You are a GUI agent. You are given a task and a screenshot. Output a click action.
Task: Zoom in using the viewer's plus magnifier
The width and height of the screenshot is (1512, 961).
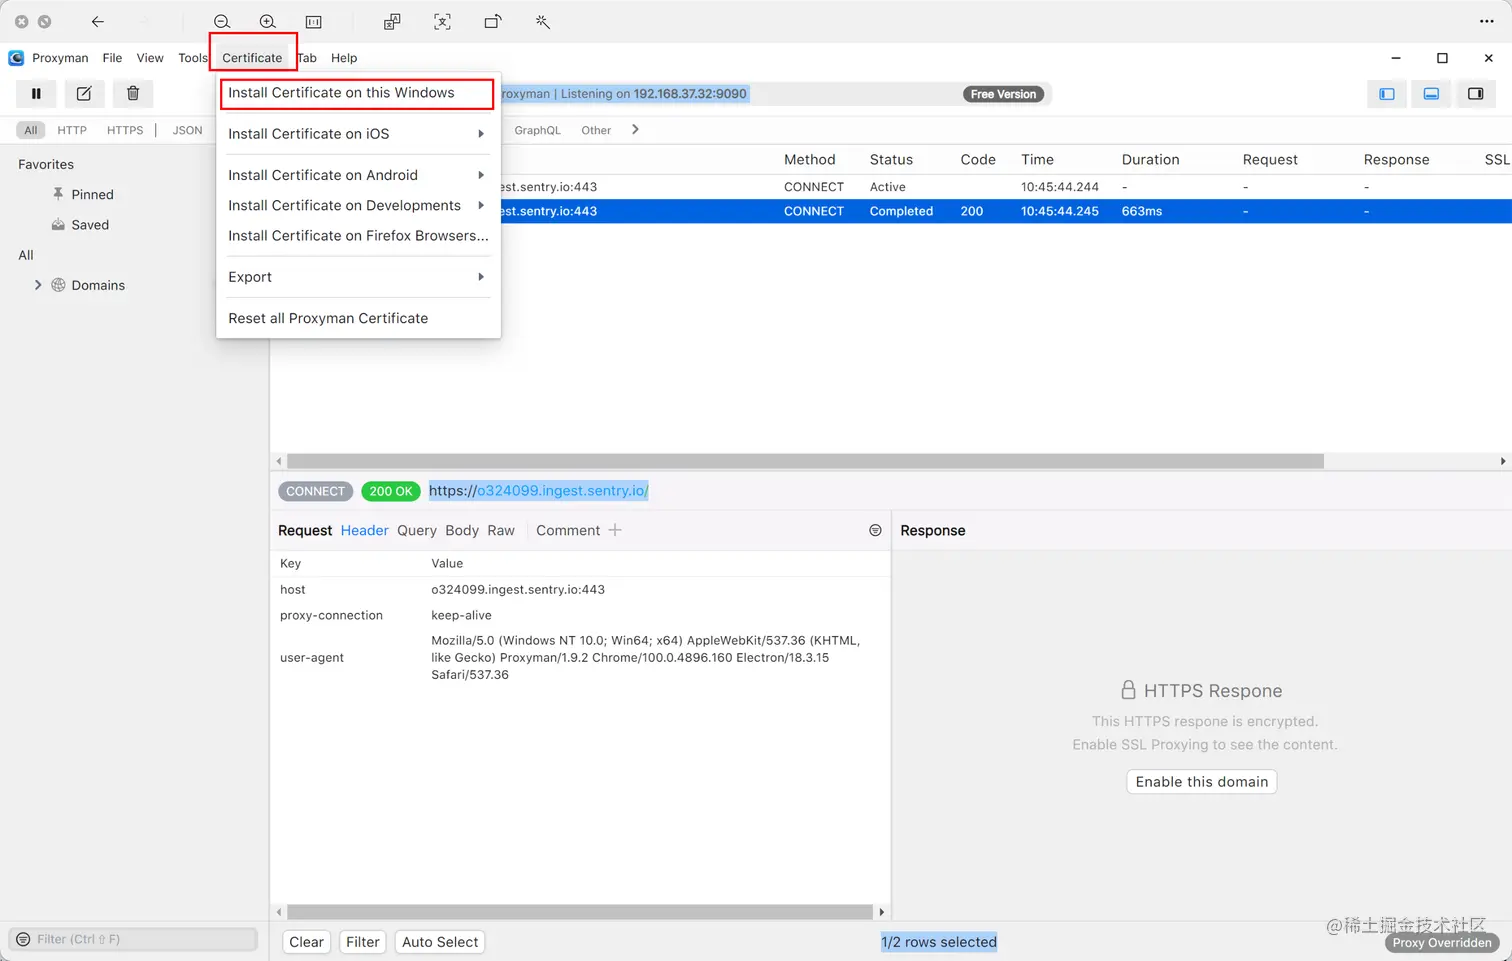(x=267, y=22)
